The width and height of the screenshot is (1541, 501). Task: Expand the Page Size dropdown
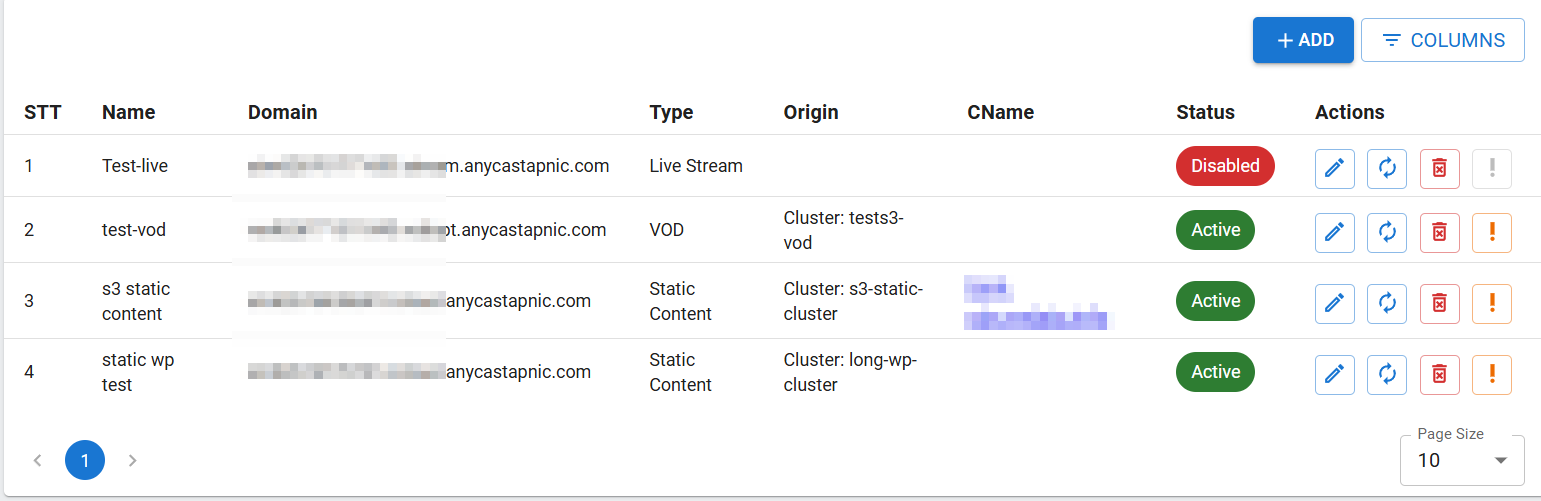1461,460
